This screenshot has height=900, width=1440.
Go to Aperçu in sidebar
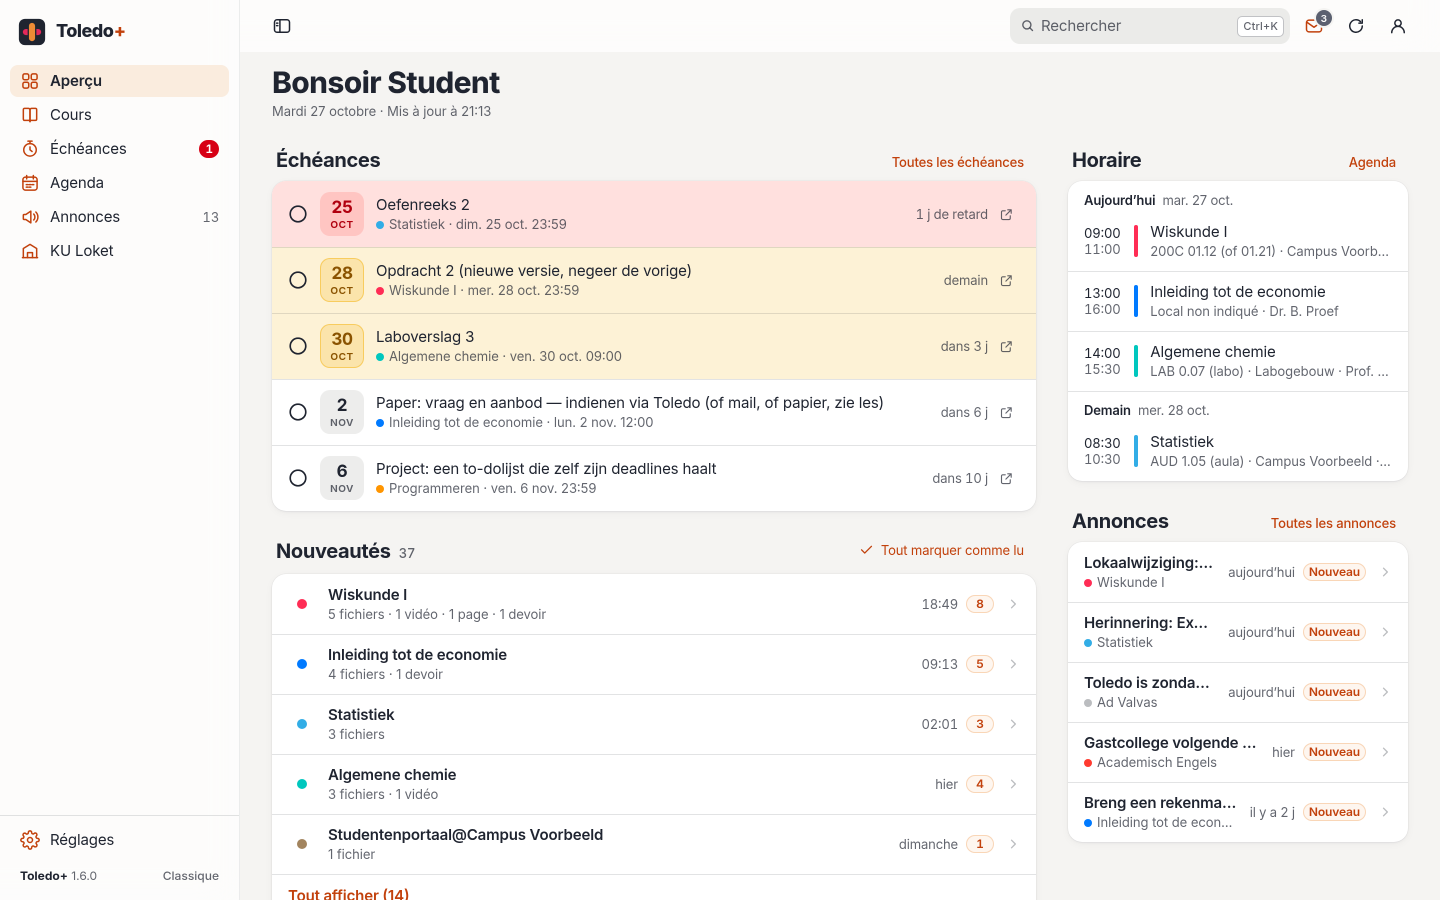[x=119, y=81]
